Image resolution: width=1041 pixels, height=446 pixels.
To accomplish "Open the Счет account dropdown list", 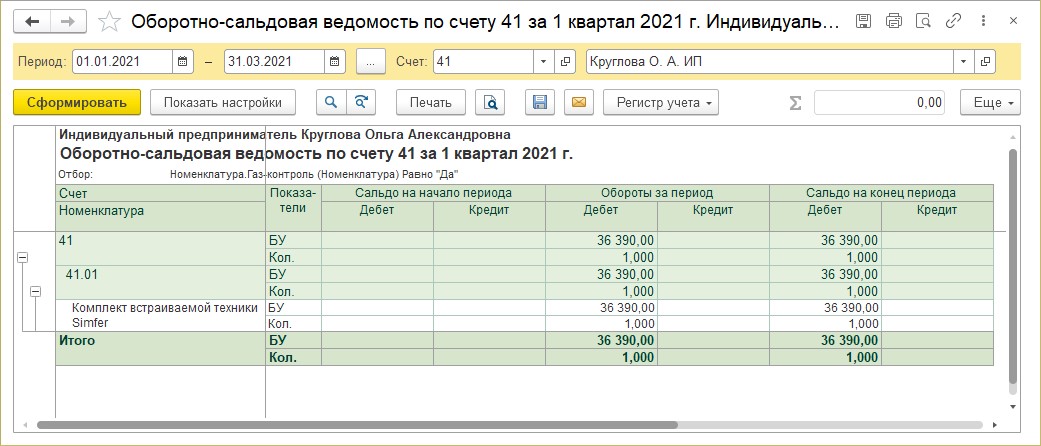I will click(543, 62).
